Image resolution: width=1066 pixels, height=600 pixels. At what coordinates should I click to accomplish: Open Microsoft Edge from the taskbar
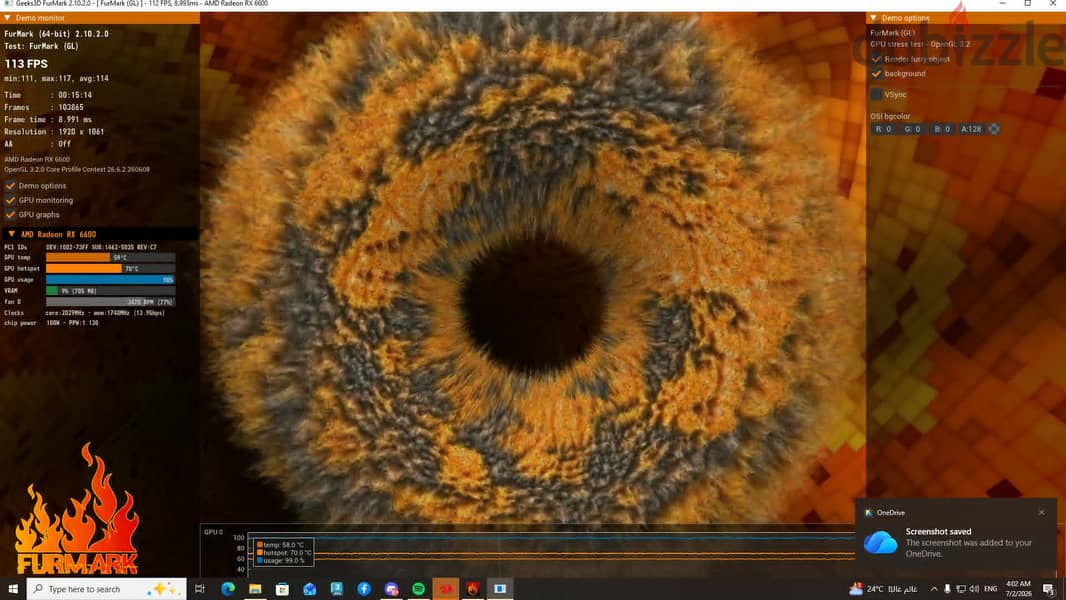tap(228, 588)
